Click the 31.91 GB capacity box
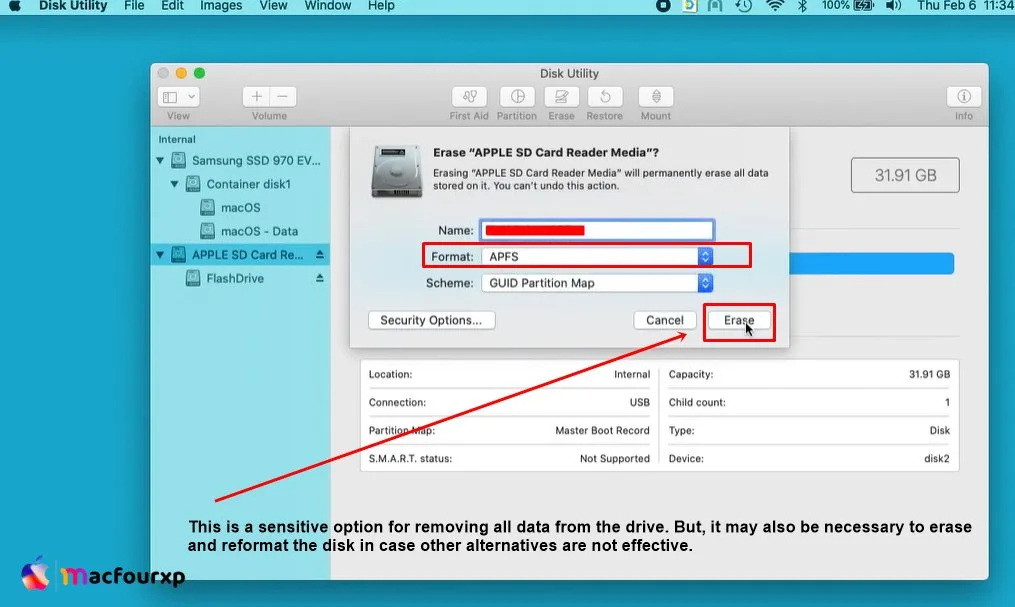 pyautogui.click(x=905, y=175)
